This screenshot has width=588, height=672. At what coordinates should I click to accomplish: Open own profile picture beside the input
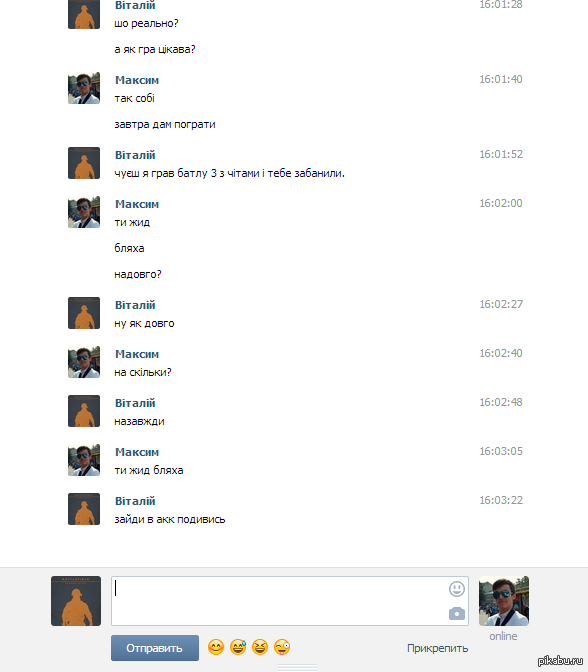click(76, 601)
